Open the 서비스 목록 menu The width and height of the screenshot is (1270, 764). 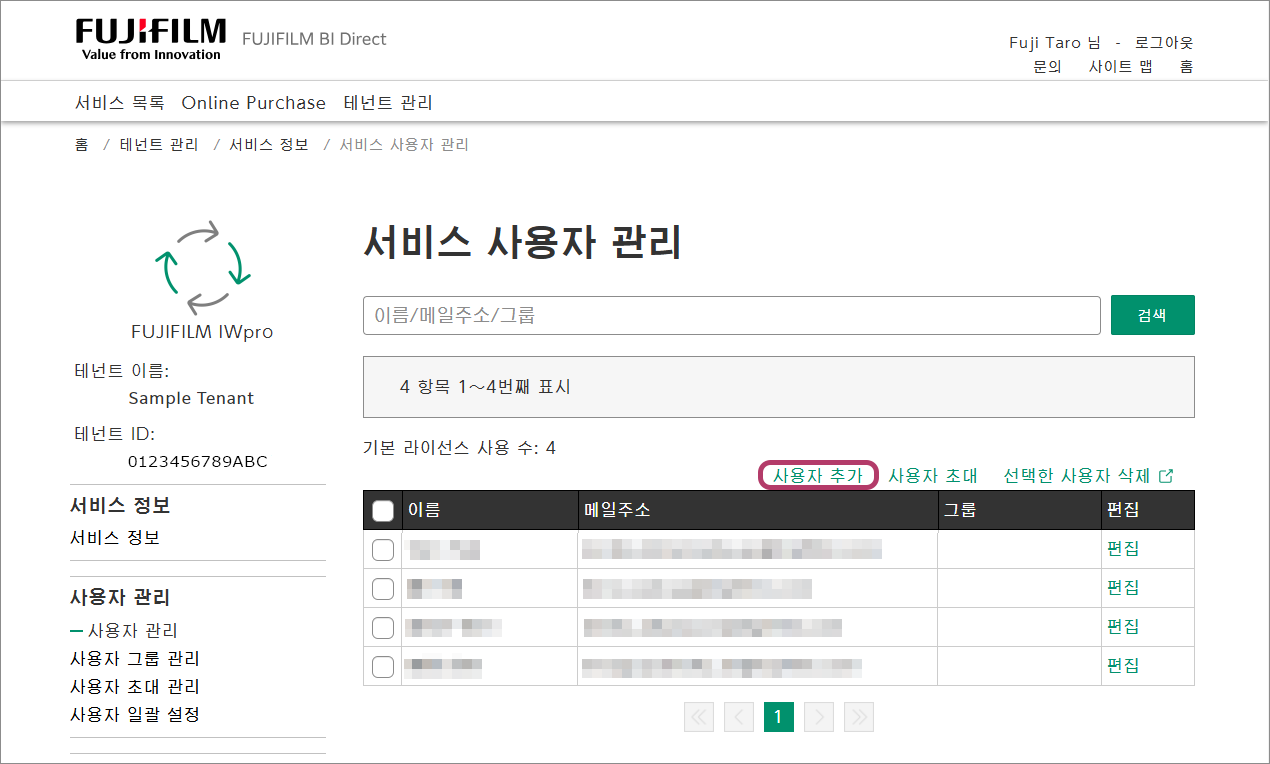coord(119,103)
